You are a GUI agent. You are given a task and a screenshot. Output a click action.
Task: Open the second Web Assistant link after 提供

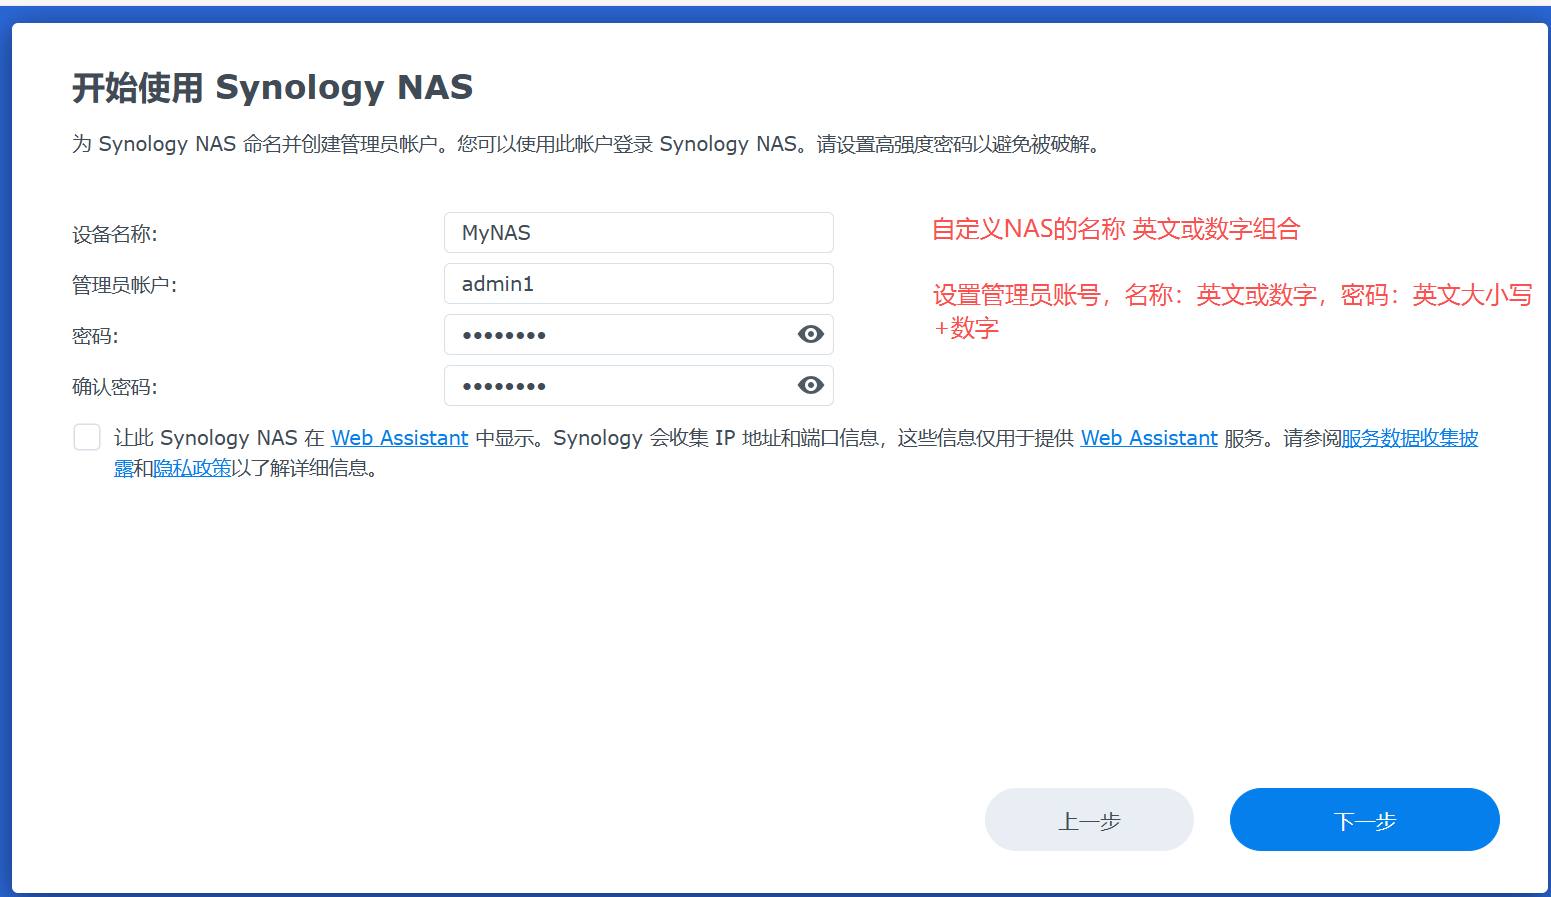point(1149,438)
